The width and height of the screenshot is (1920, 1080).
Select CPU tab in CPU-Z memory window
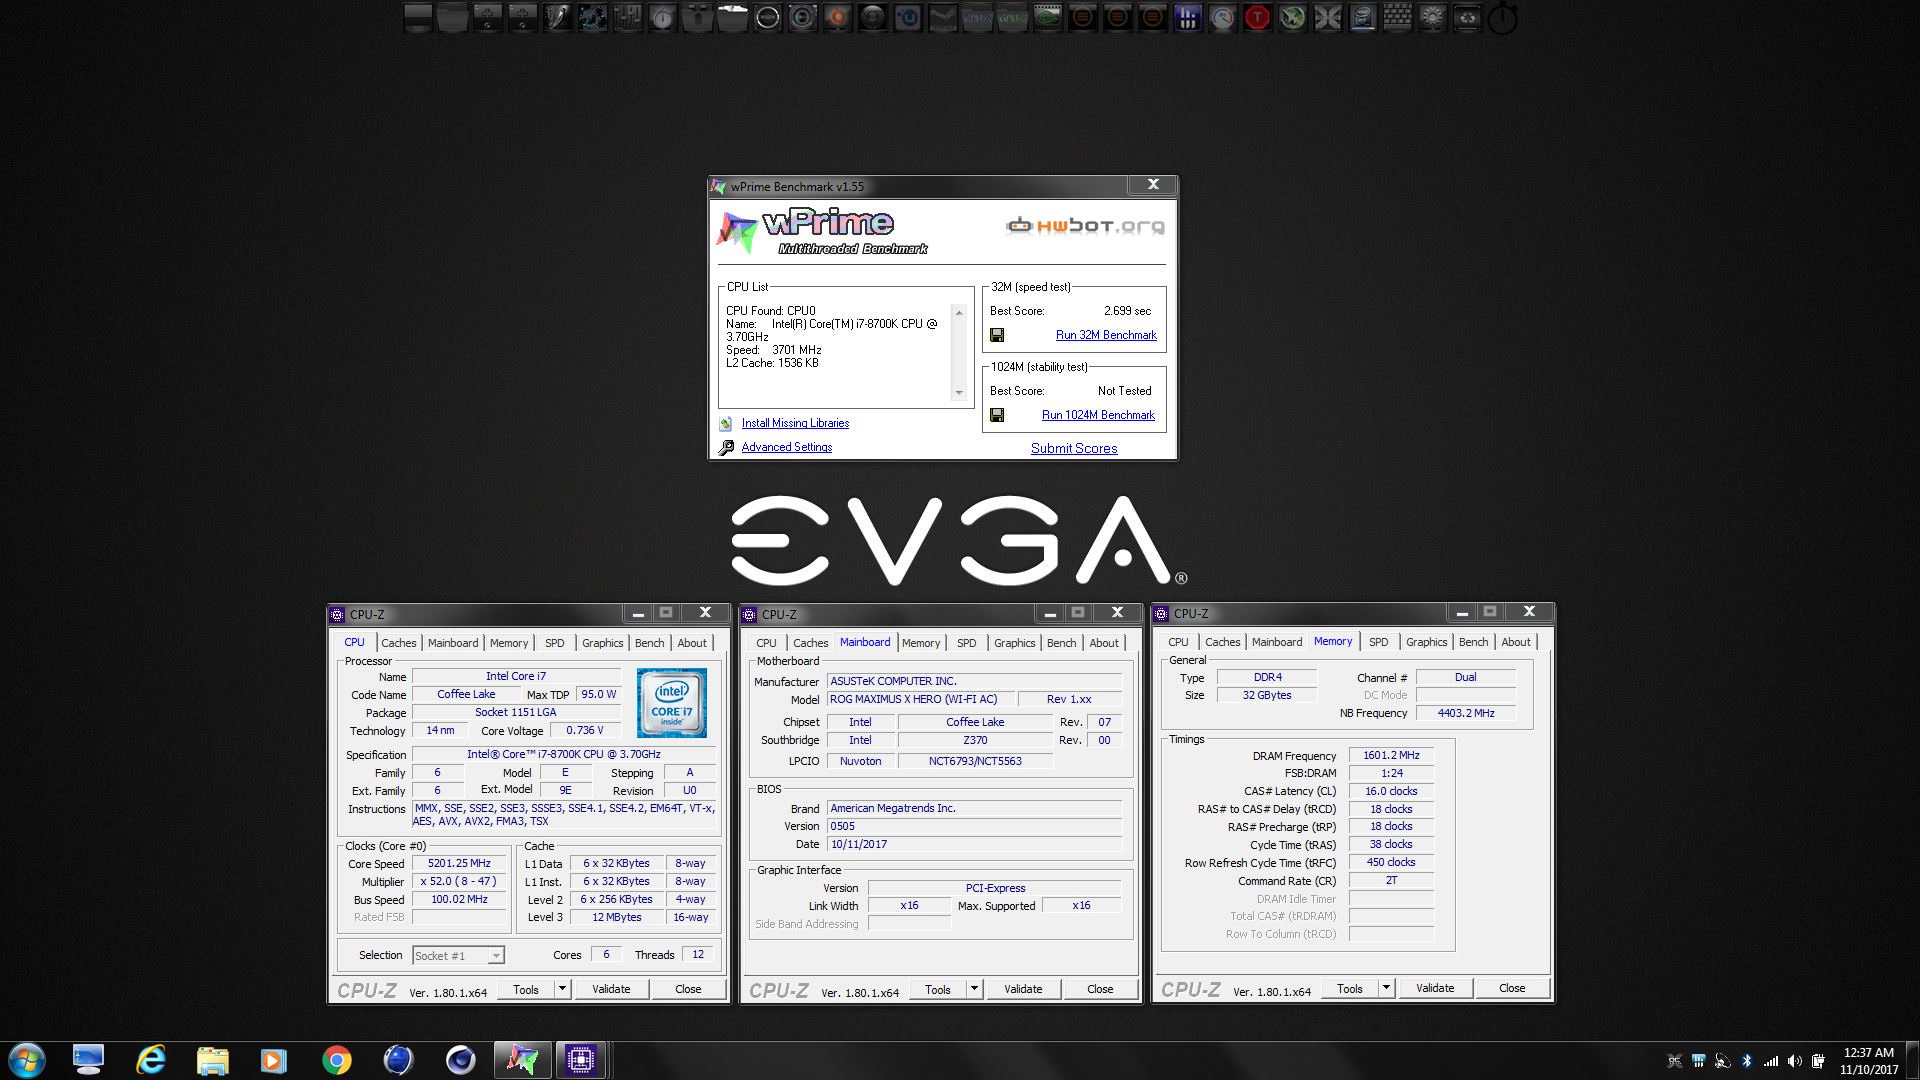click(1178, 642)
